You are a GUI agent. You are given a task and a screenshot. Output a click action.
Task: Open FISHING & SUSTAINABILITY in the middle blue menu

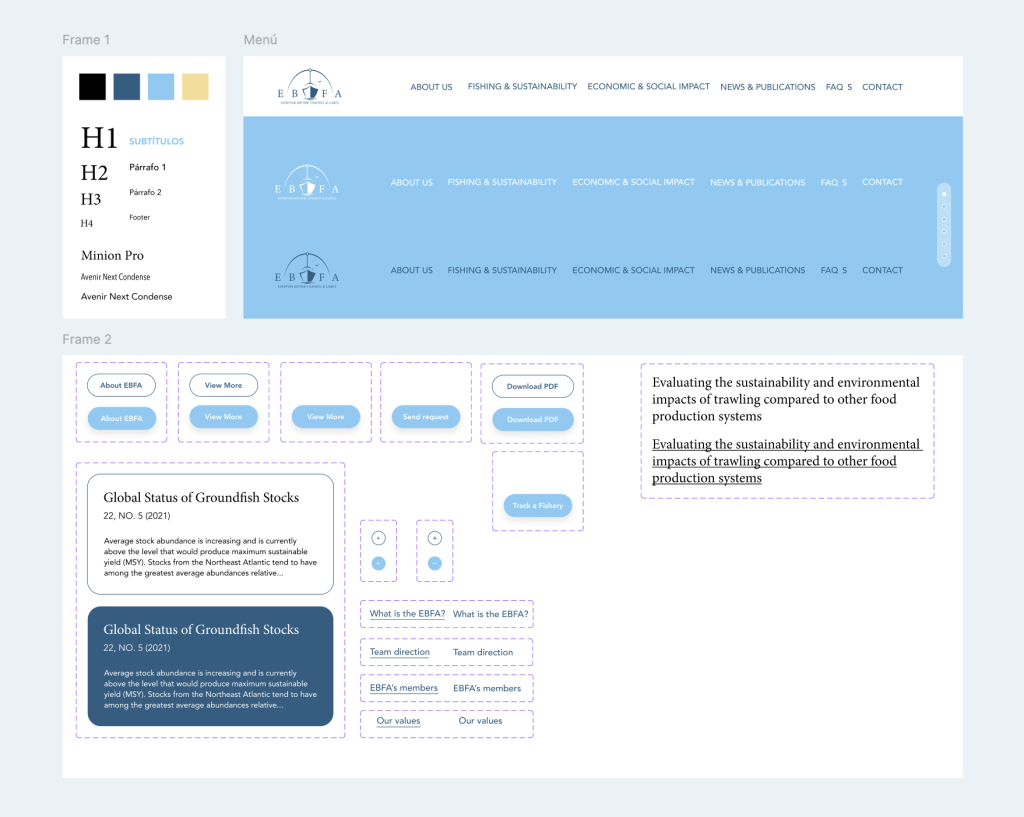pyautogui.click(x=502, y=183)
